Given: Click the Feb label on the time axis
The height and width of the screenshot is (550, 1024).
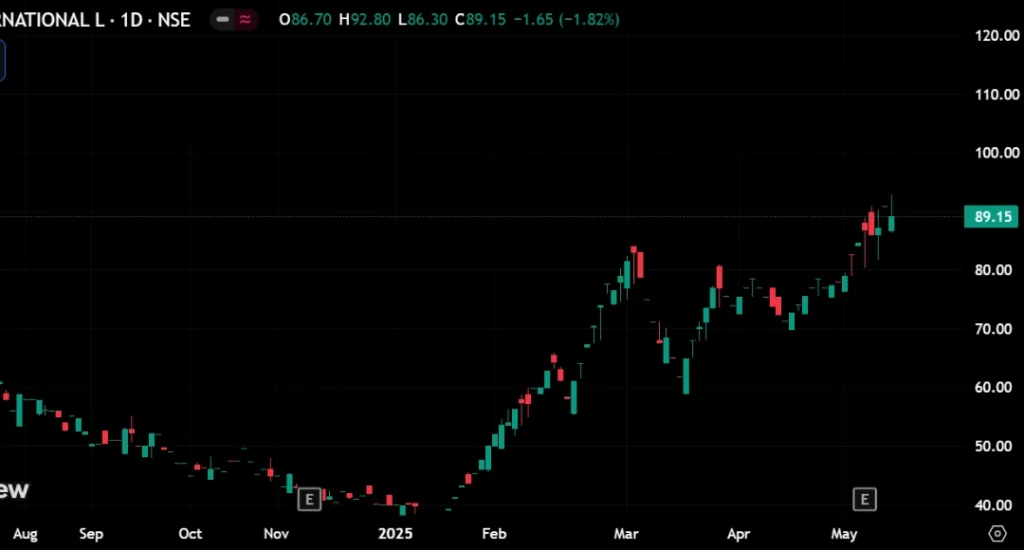Looking at the screenshot, I should point(494,534).
